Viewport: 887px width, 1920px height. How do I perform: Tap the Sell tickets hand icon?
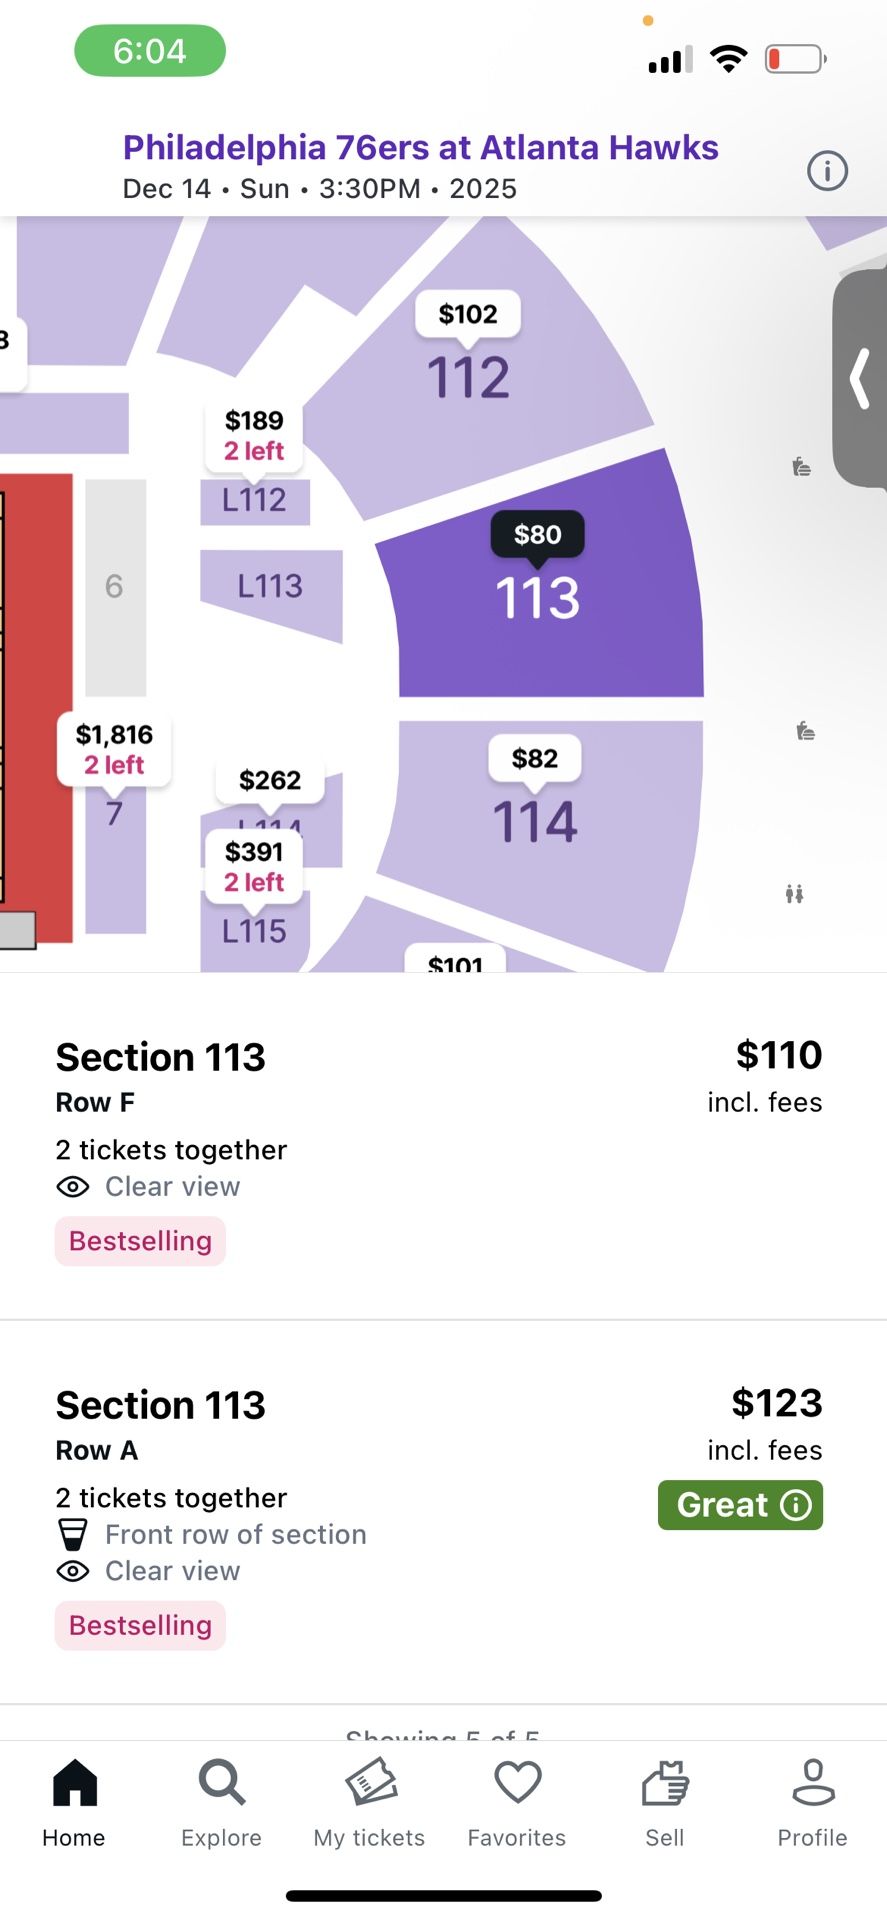click(x=664, y=1783)
